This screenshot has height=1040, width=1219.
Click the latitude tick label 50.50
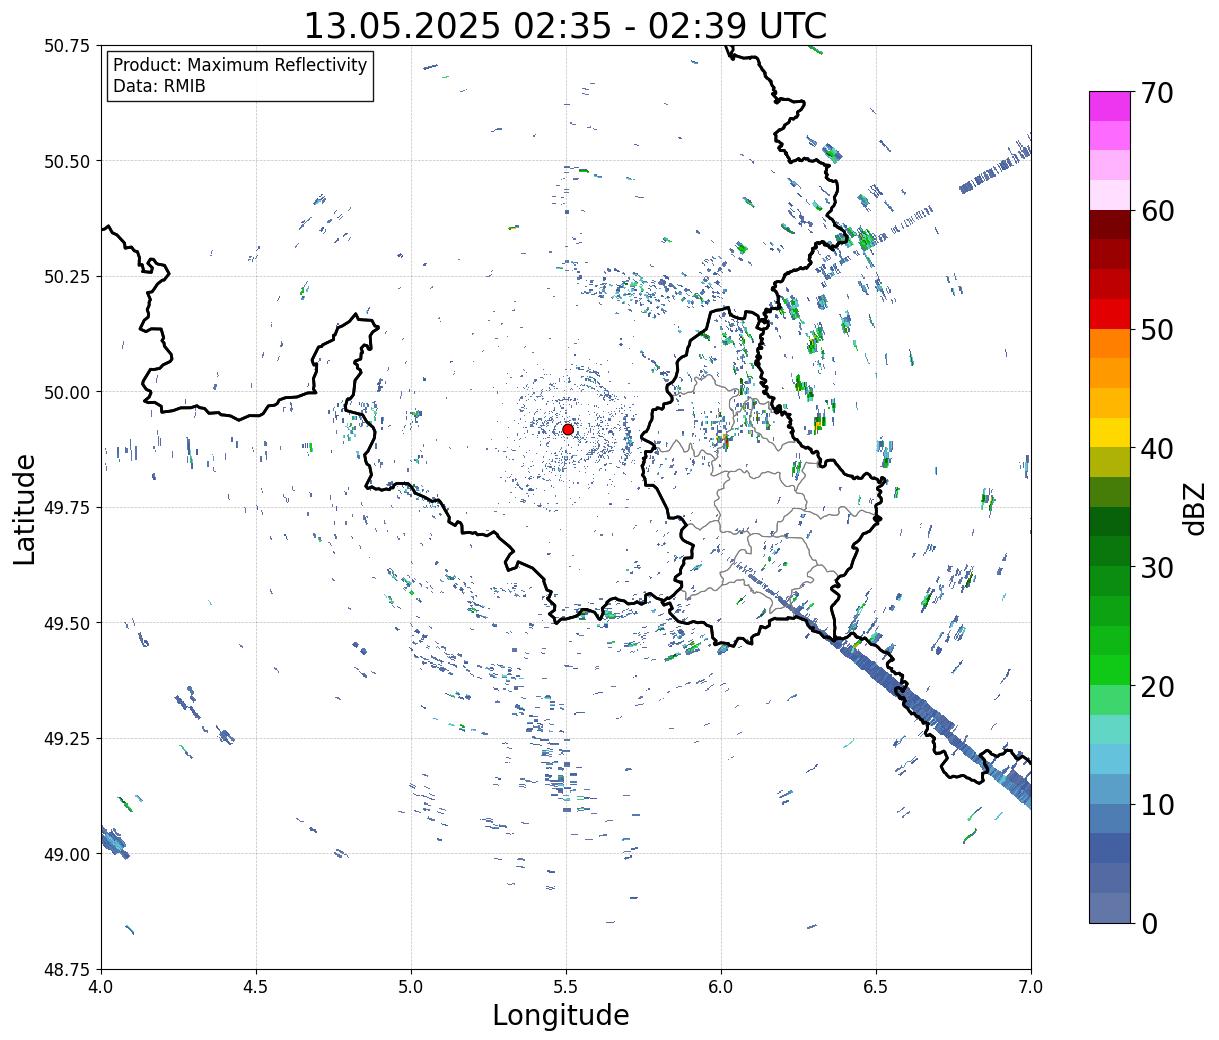pos(67,161)
